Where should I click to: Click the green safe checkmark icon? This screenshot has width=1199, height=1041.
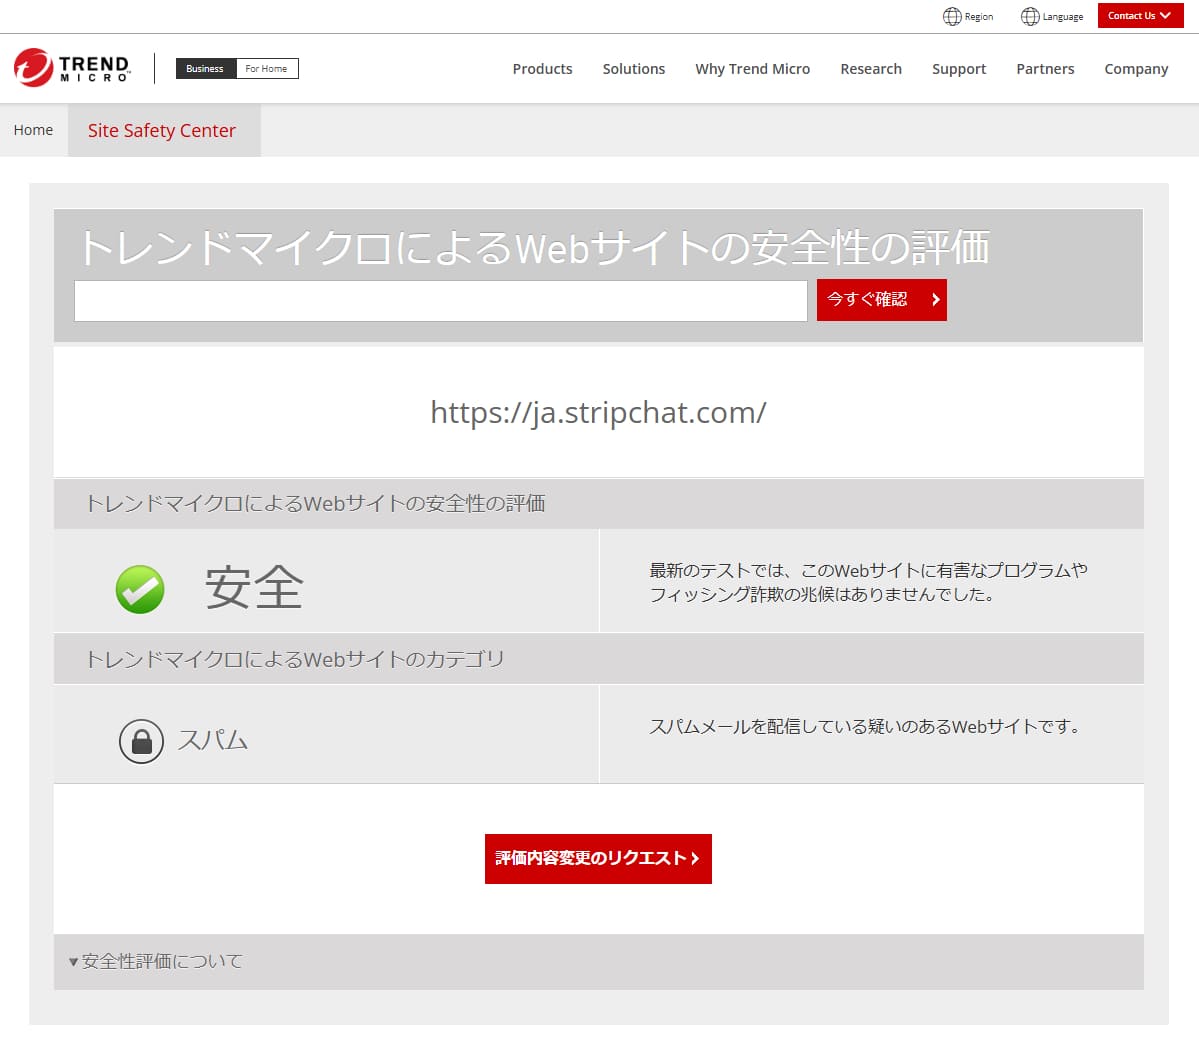point(140,589)
